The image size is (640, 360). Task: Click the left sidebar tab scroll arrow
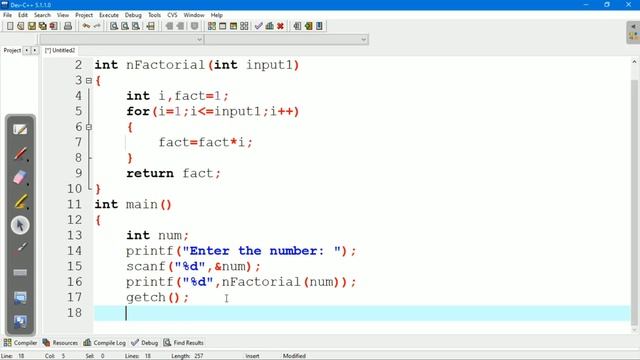(27, 50)
